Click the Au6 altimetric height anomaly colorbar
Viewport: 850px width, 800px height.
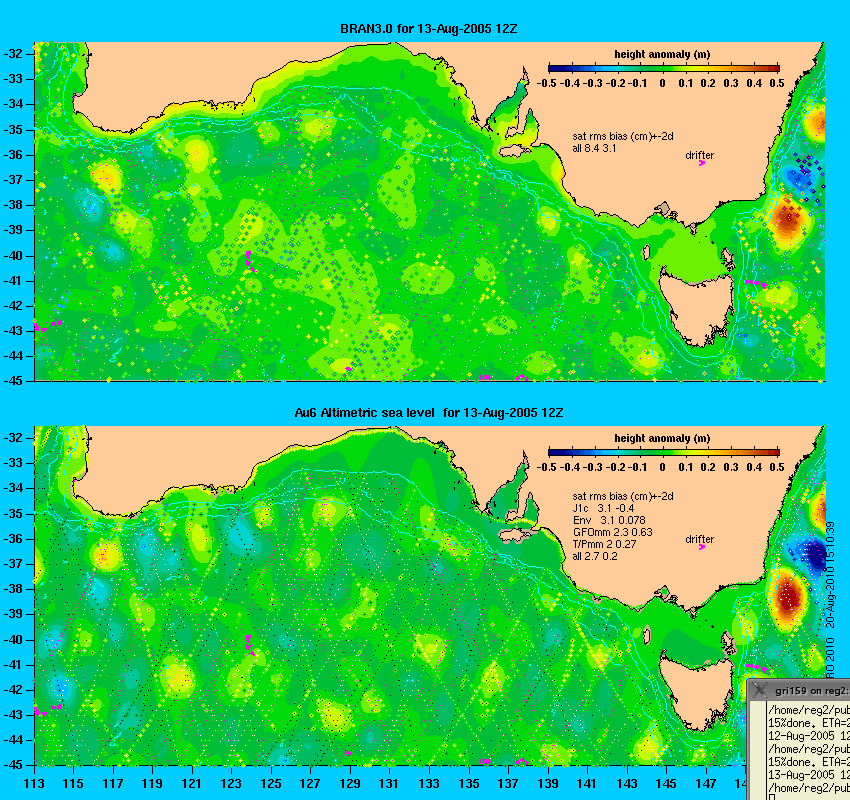coord(664,452)
